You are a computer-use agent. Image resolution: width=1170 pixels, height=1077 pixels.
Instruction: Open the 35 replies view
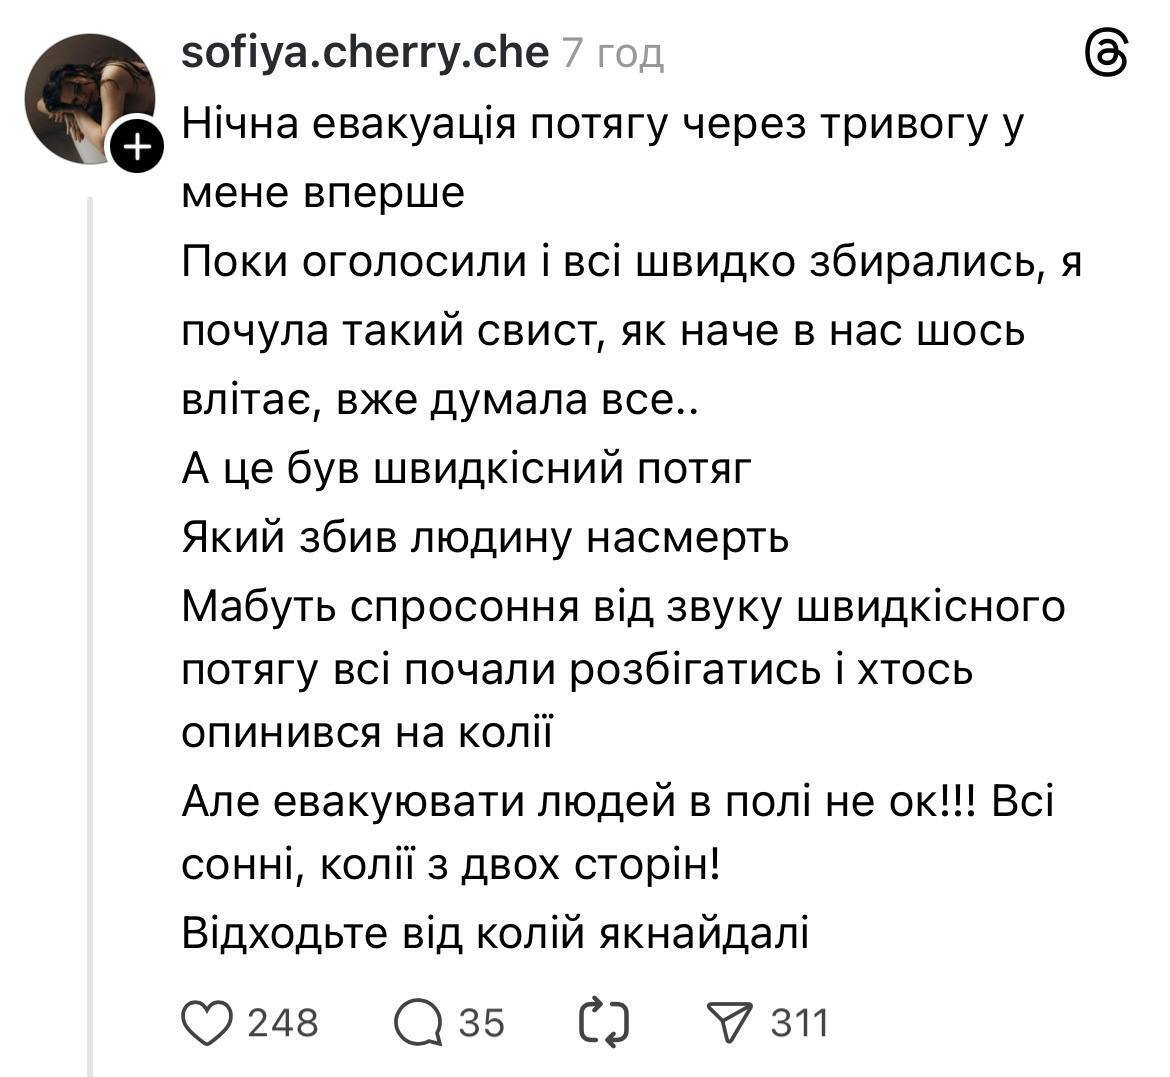pyautogui.click(x=478, y=1022)
